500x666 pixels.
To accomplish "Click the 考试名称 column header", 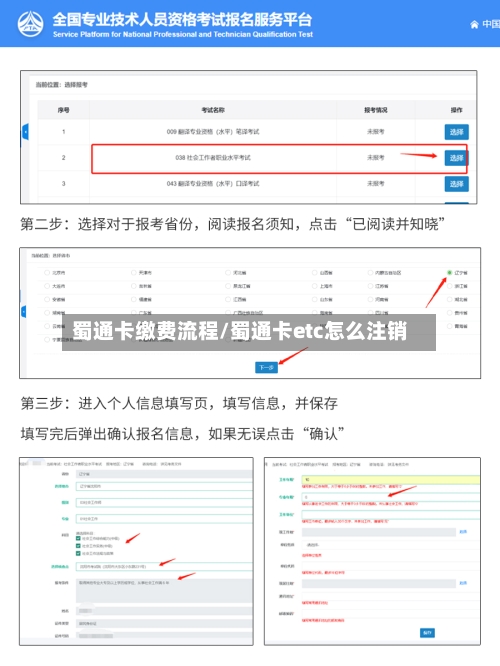I will pyautogui.click(x=213, y=110).
